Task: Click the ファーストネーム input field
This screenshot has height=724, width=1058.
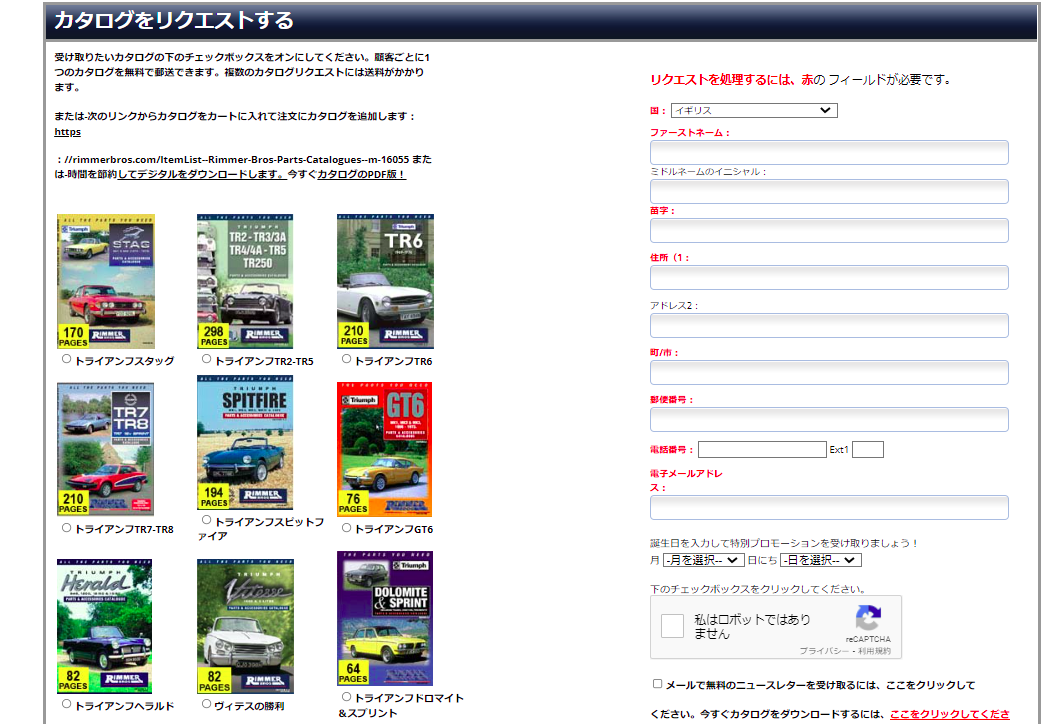Action: (x=828, y=152)
